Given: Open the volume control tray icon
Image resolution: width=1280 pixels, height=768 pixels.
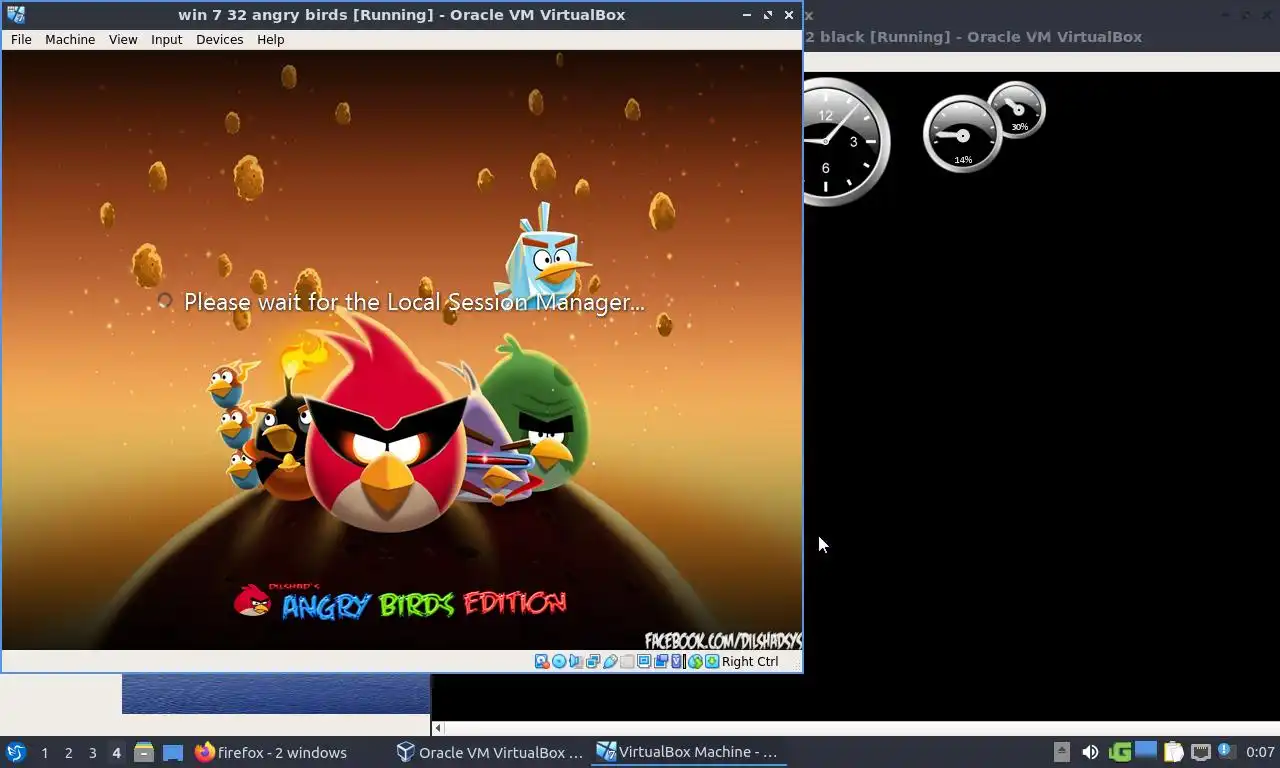Looking at the screenshot, I should point(1090,752).
